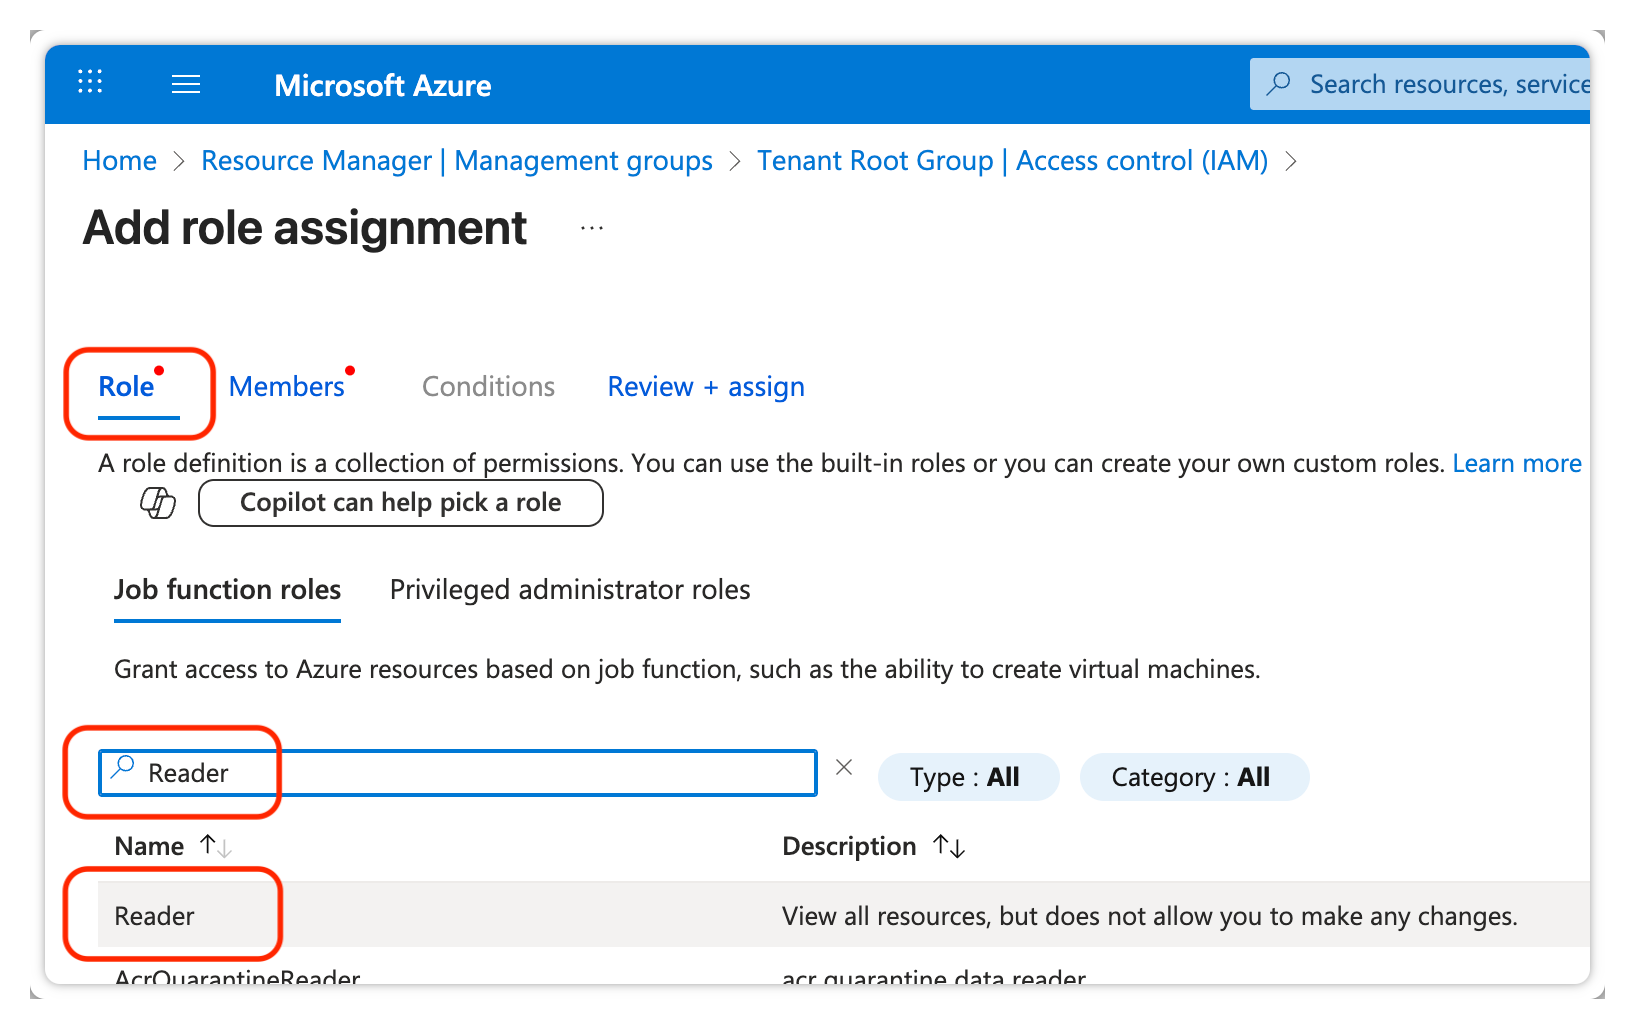Open the Azure app launcher grid icon
Viewport: 1635px width, 1029px height.
click(90, 82)
